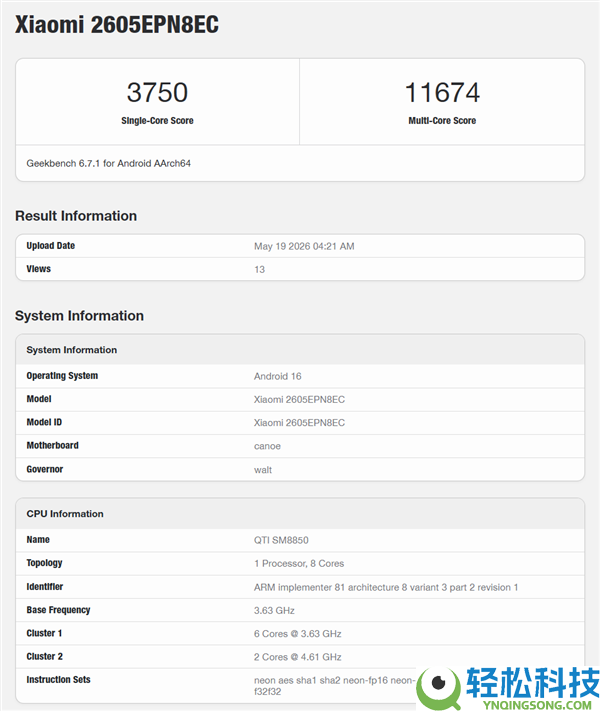Select the Model value Xiaomi 2605EPN8EC
Image resolution: width=600 pixels, height=711 pixels.
pyautogui.click(x=299, y=399)
